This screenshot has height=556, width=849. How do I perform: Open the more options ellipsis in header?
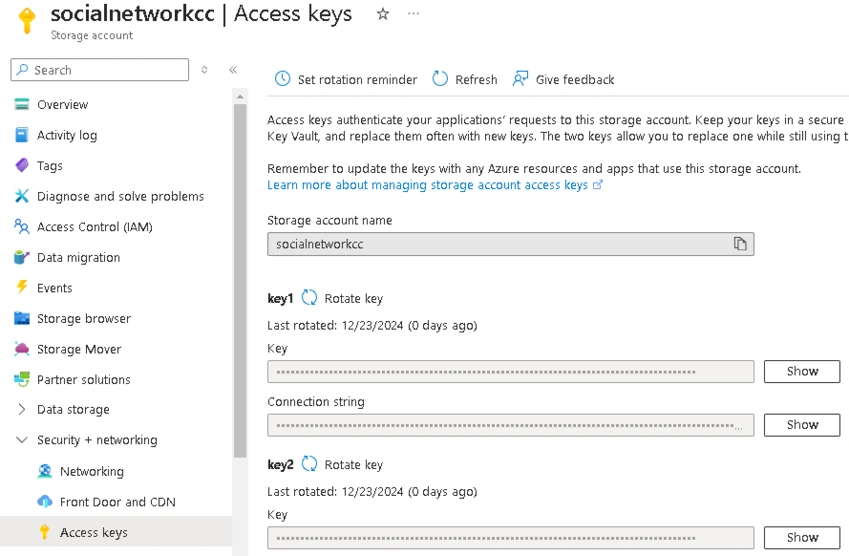(x=413, y=14)
